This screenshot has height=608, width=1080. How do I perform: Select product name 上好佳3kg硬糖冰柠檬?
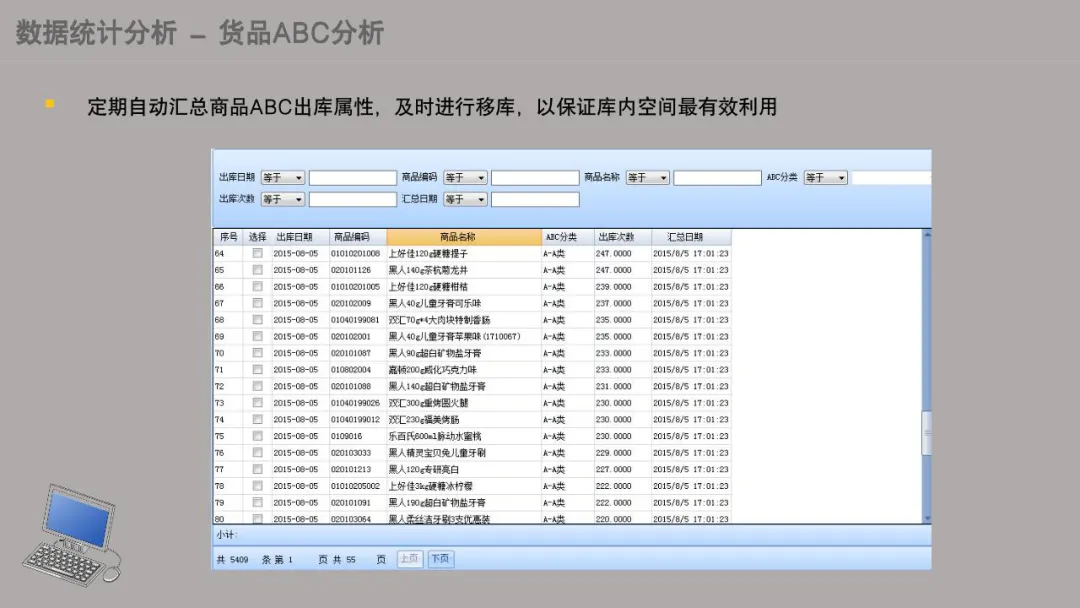coord(430,486)
